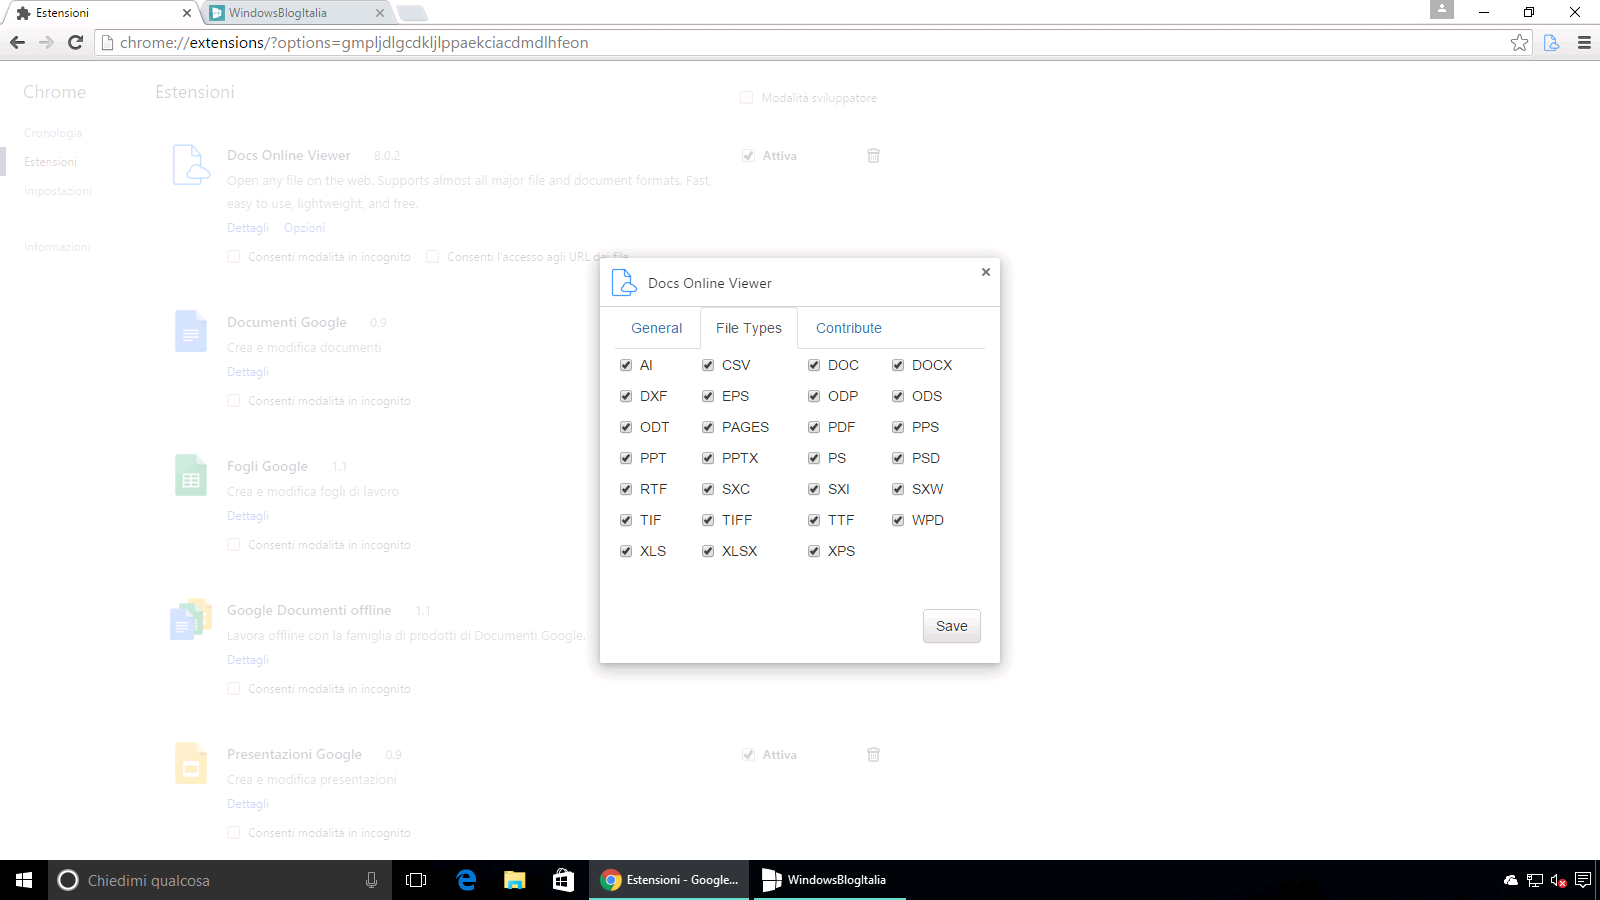Open File Explorer from the taskbar

(x=515, y=880)
